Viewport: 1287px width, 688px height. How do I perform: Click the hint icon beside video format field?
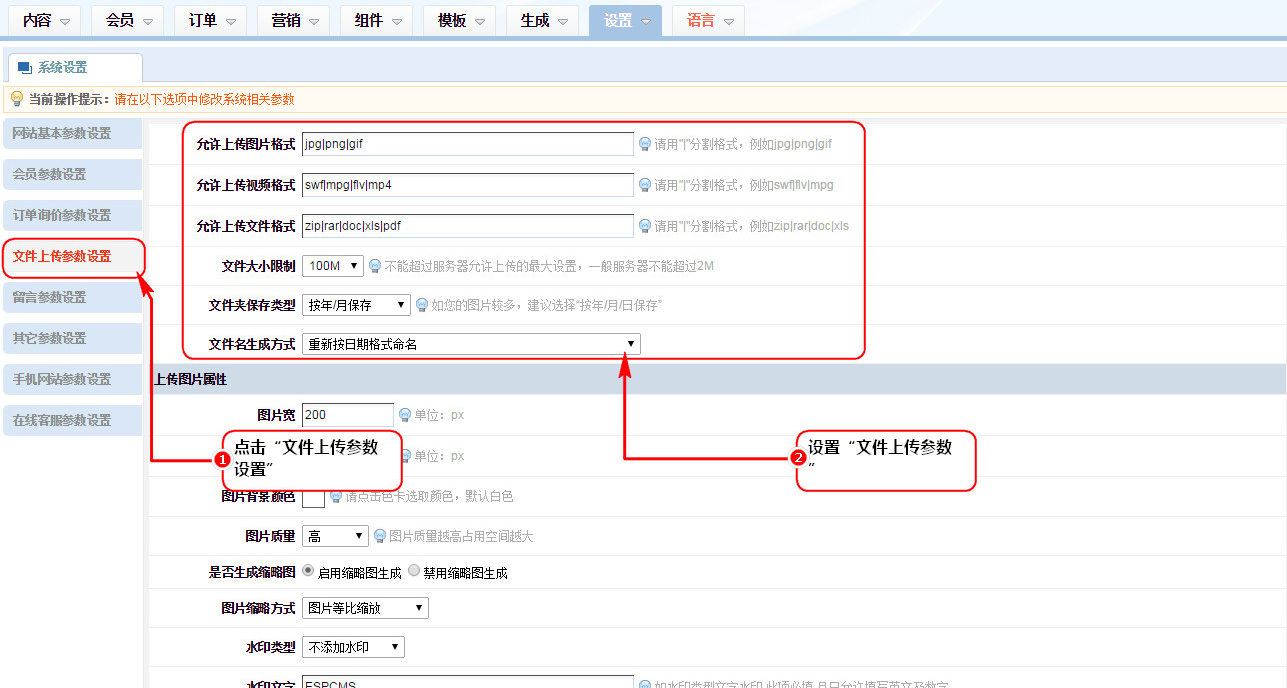coord(645,185)
